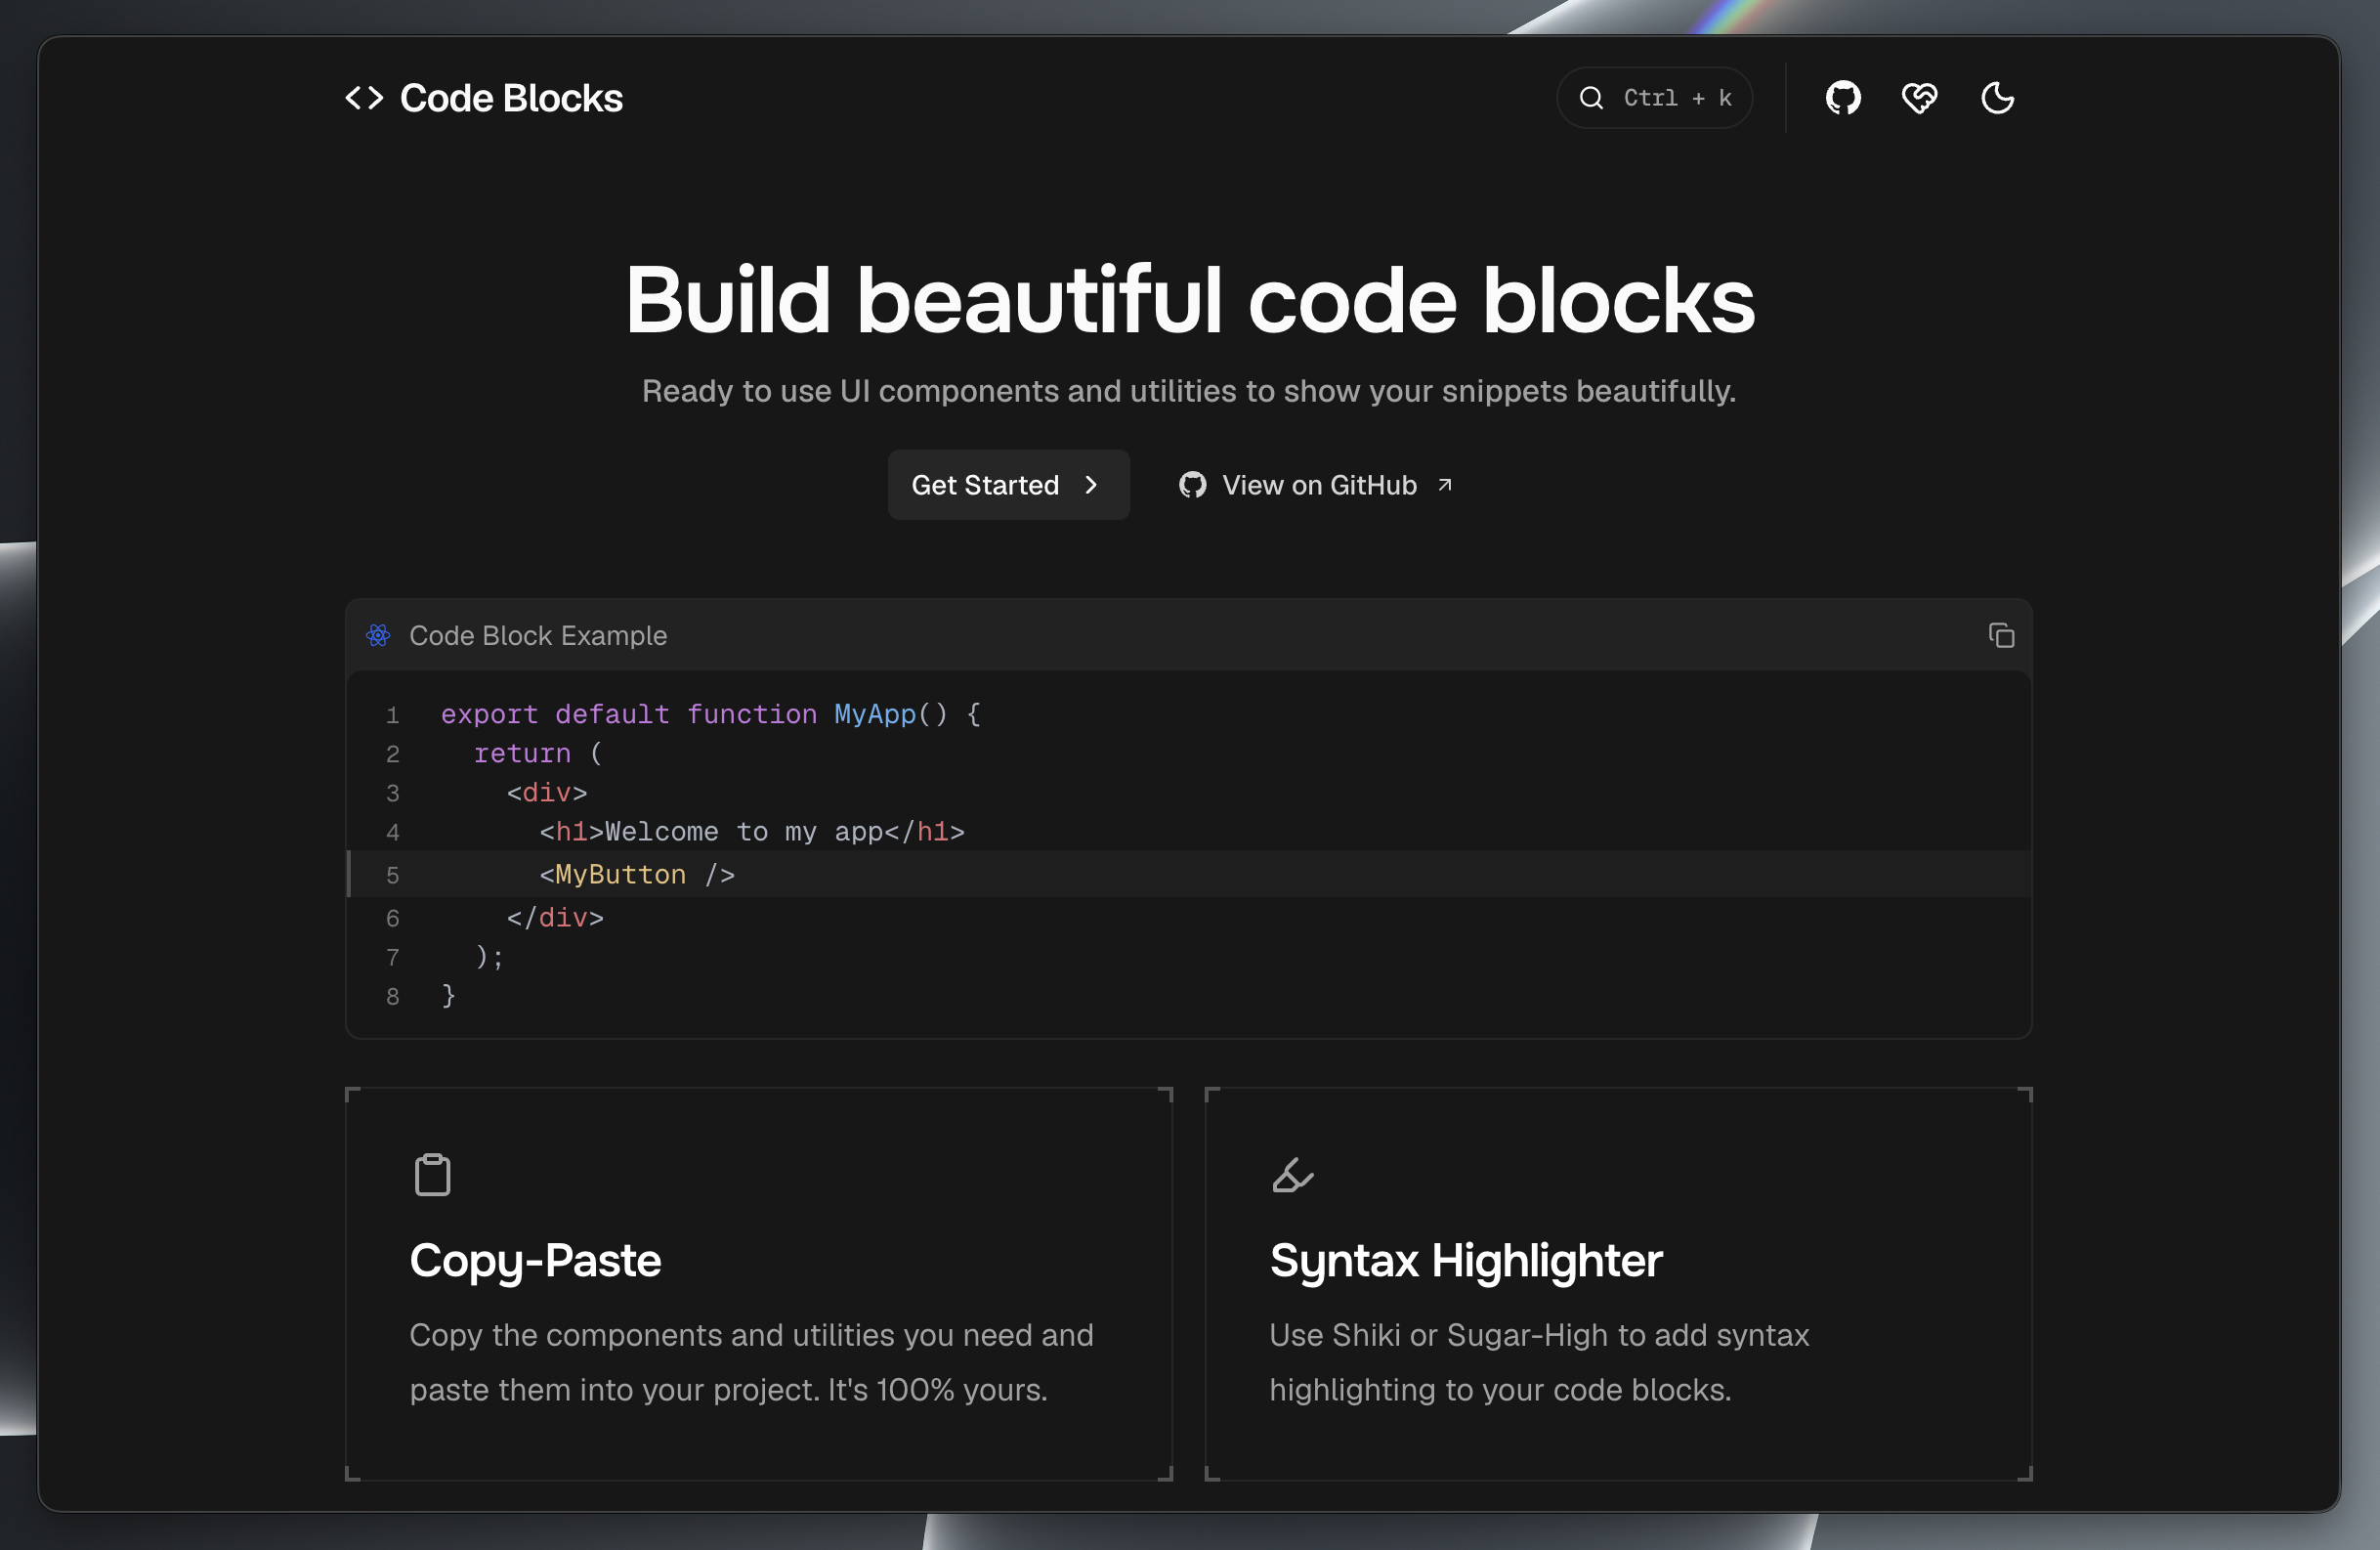Click the external-link arrow after View on GitHub

tap(1444, 484)
